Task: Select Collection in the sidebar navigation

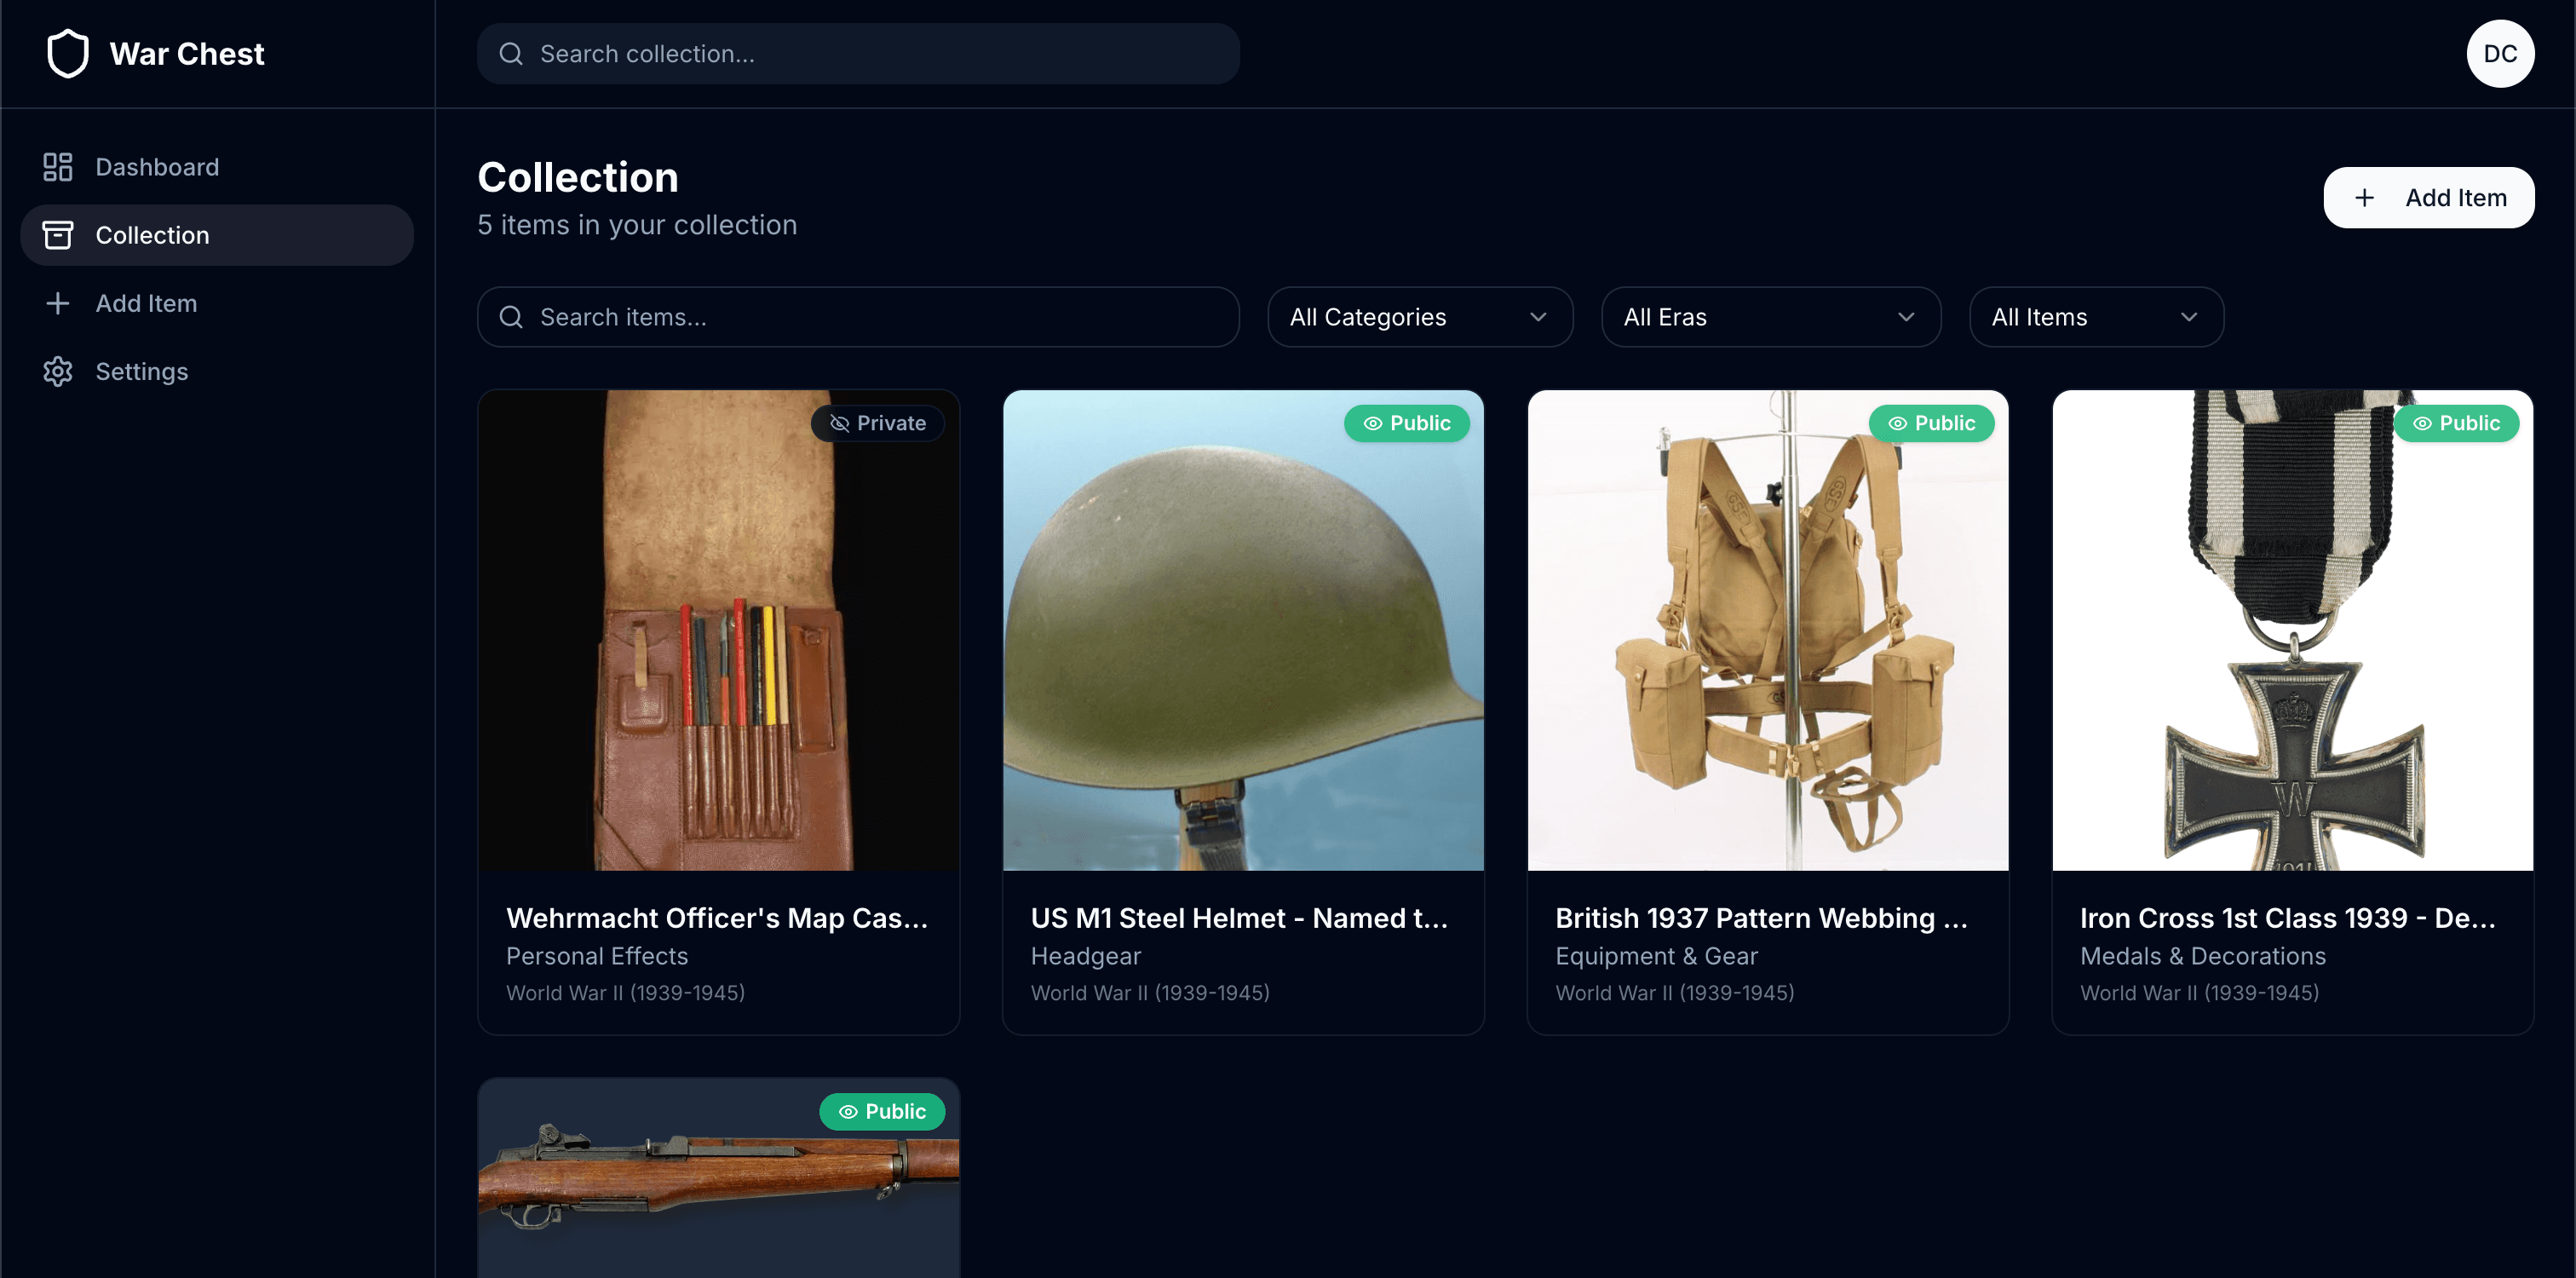Action: pyautogui.click(x=152, y=235)
